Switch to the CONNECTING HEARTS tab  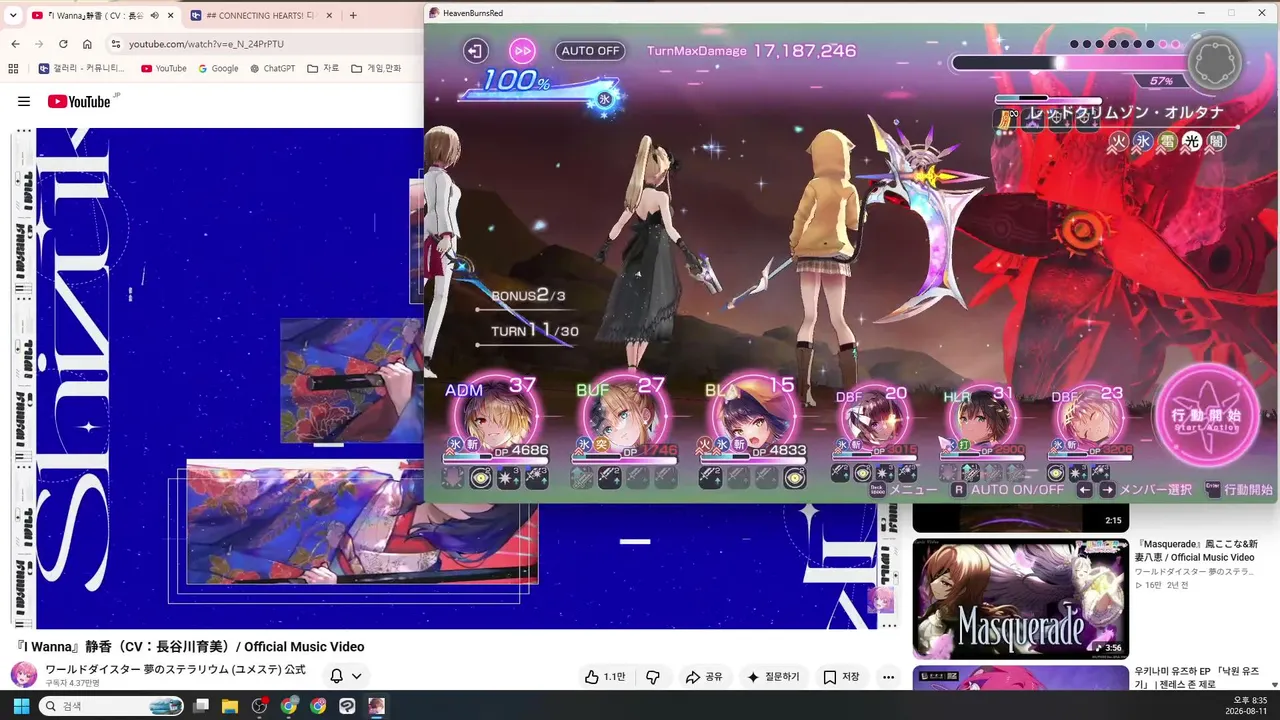tap(262, 15)
